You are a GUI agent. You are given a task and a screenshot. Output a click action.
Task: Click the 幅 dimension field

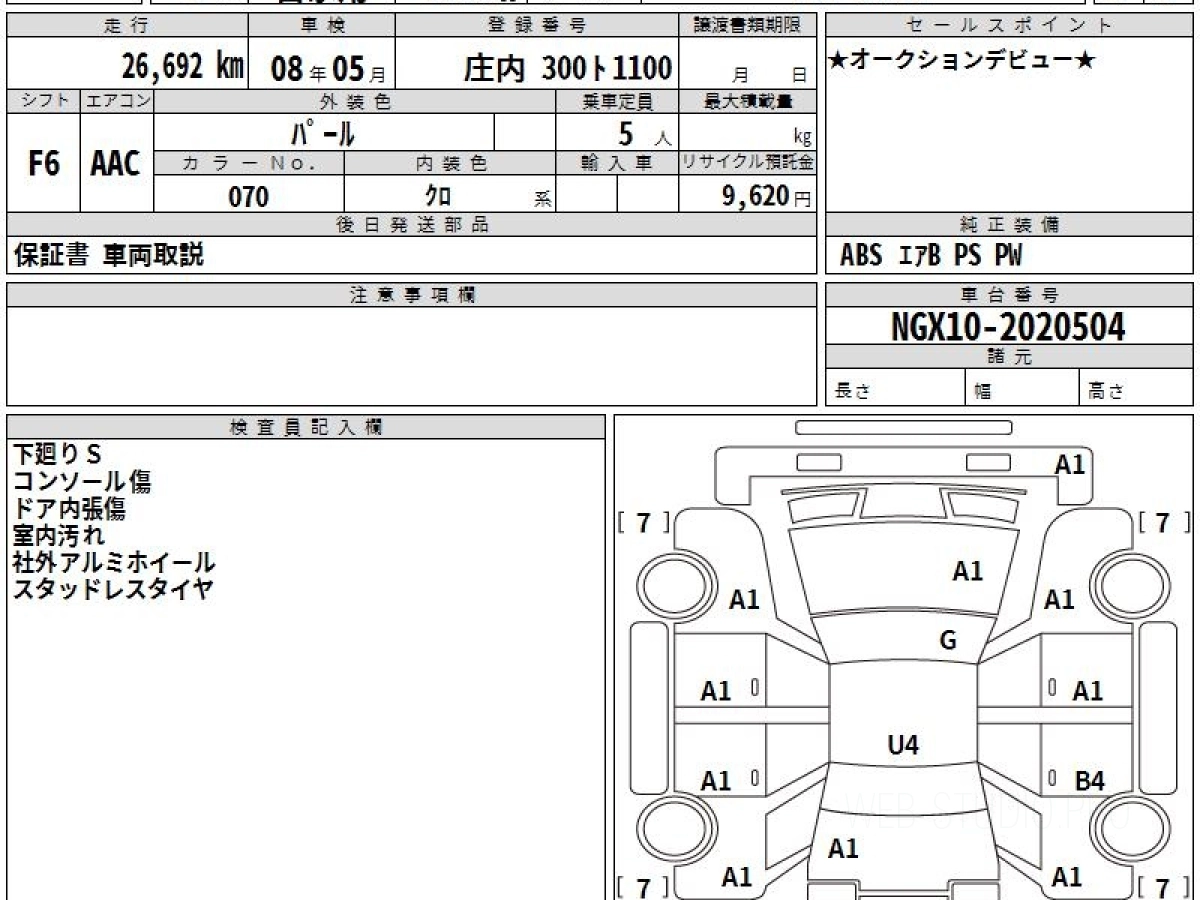pyautogui.click(x=1022, y=388)
